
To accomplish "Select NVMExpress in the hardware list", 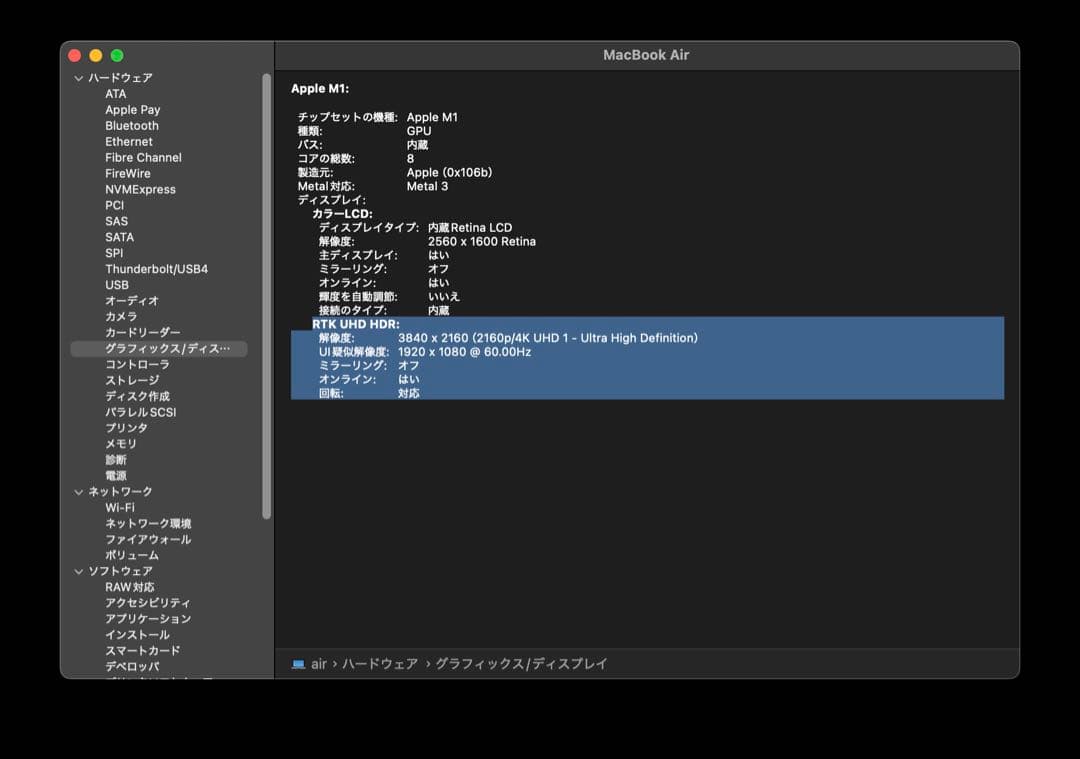I will coord(140,189).
